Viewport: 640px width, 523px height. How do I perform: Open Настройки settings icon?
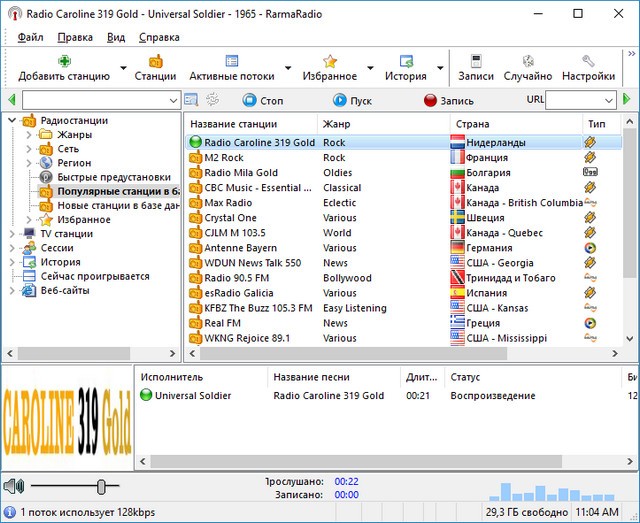click(588, 62)
